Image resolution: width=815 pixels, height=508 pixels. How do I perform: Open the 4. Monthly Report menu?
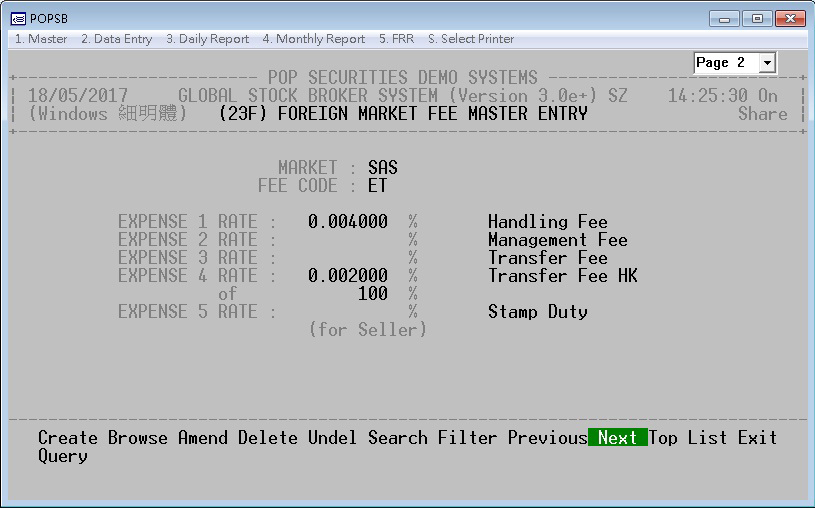(313, 39)
